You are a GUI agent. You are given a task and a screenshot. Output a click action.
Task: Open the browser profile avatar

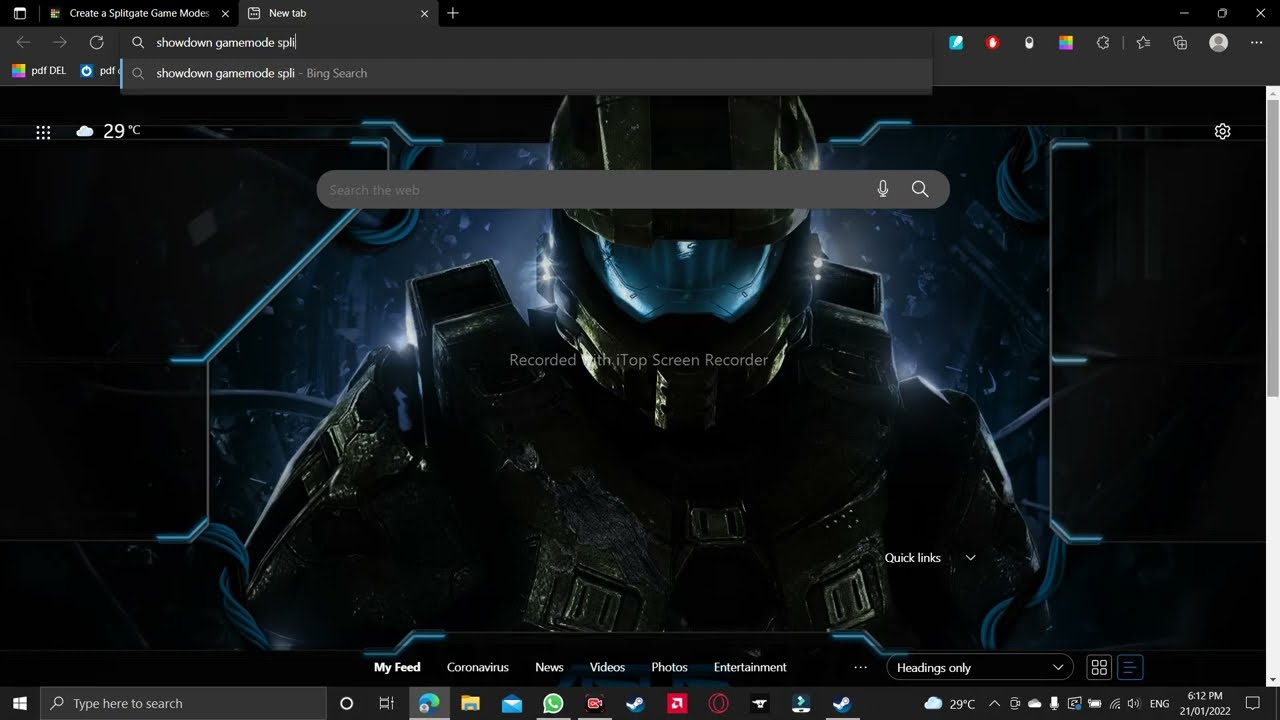pyautogui.click(x=1218, y=42)
